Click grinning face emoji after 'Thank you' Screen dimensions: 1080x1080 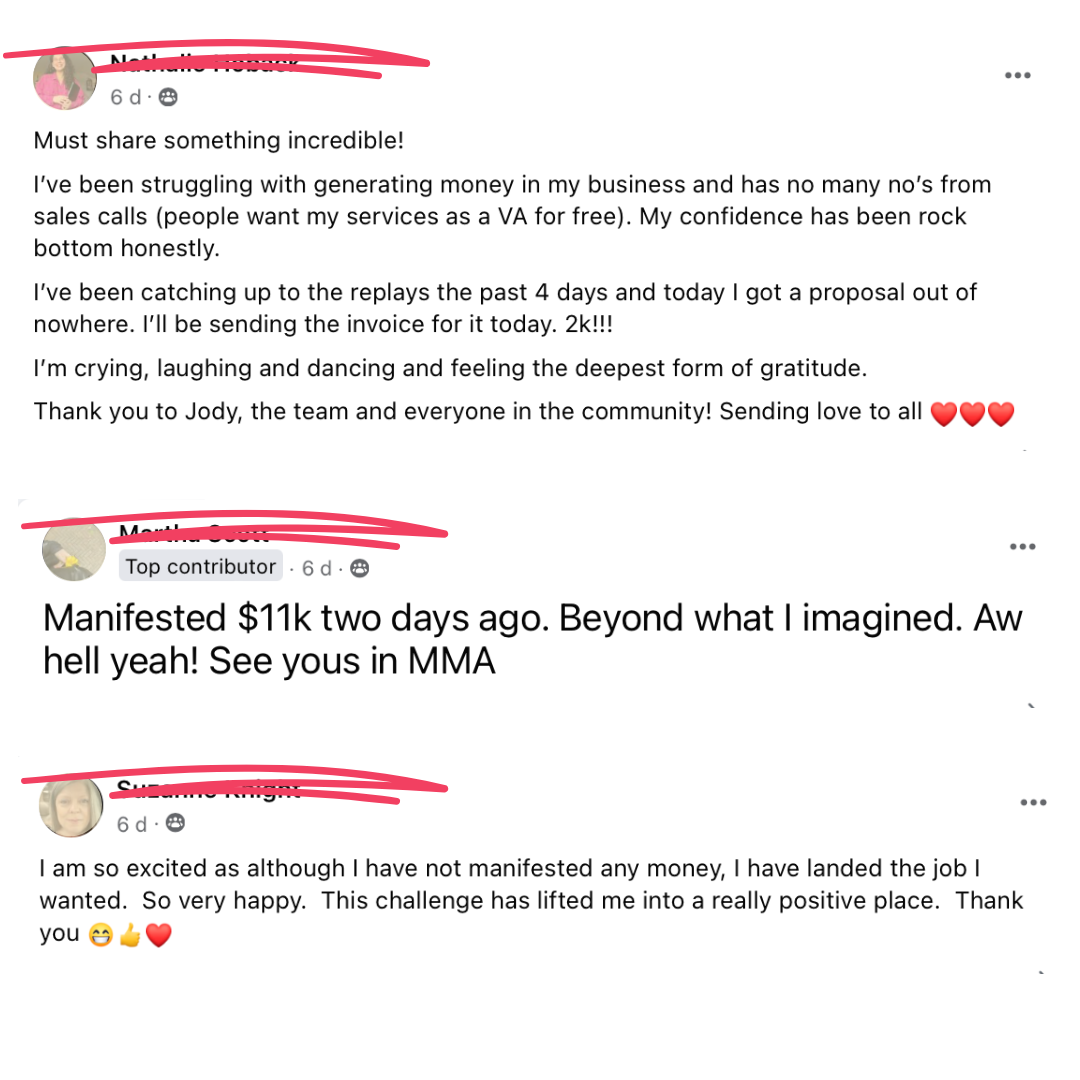coord(101,935)
